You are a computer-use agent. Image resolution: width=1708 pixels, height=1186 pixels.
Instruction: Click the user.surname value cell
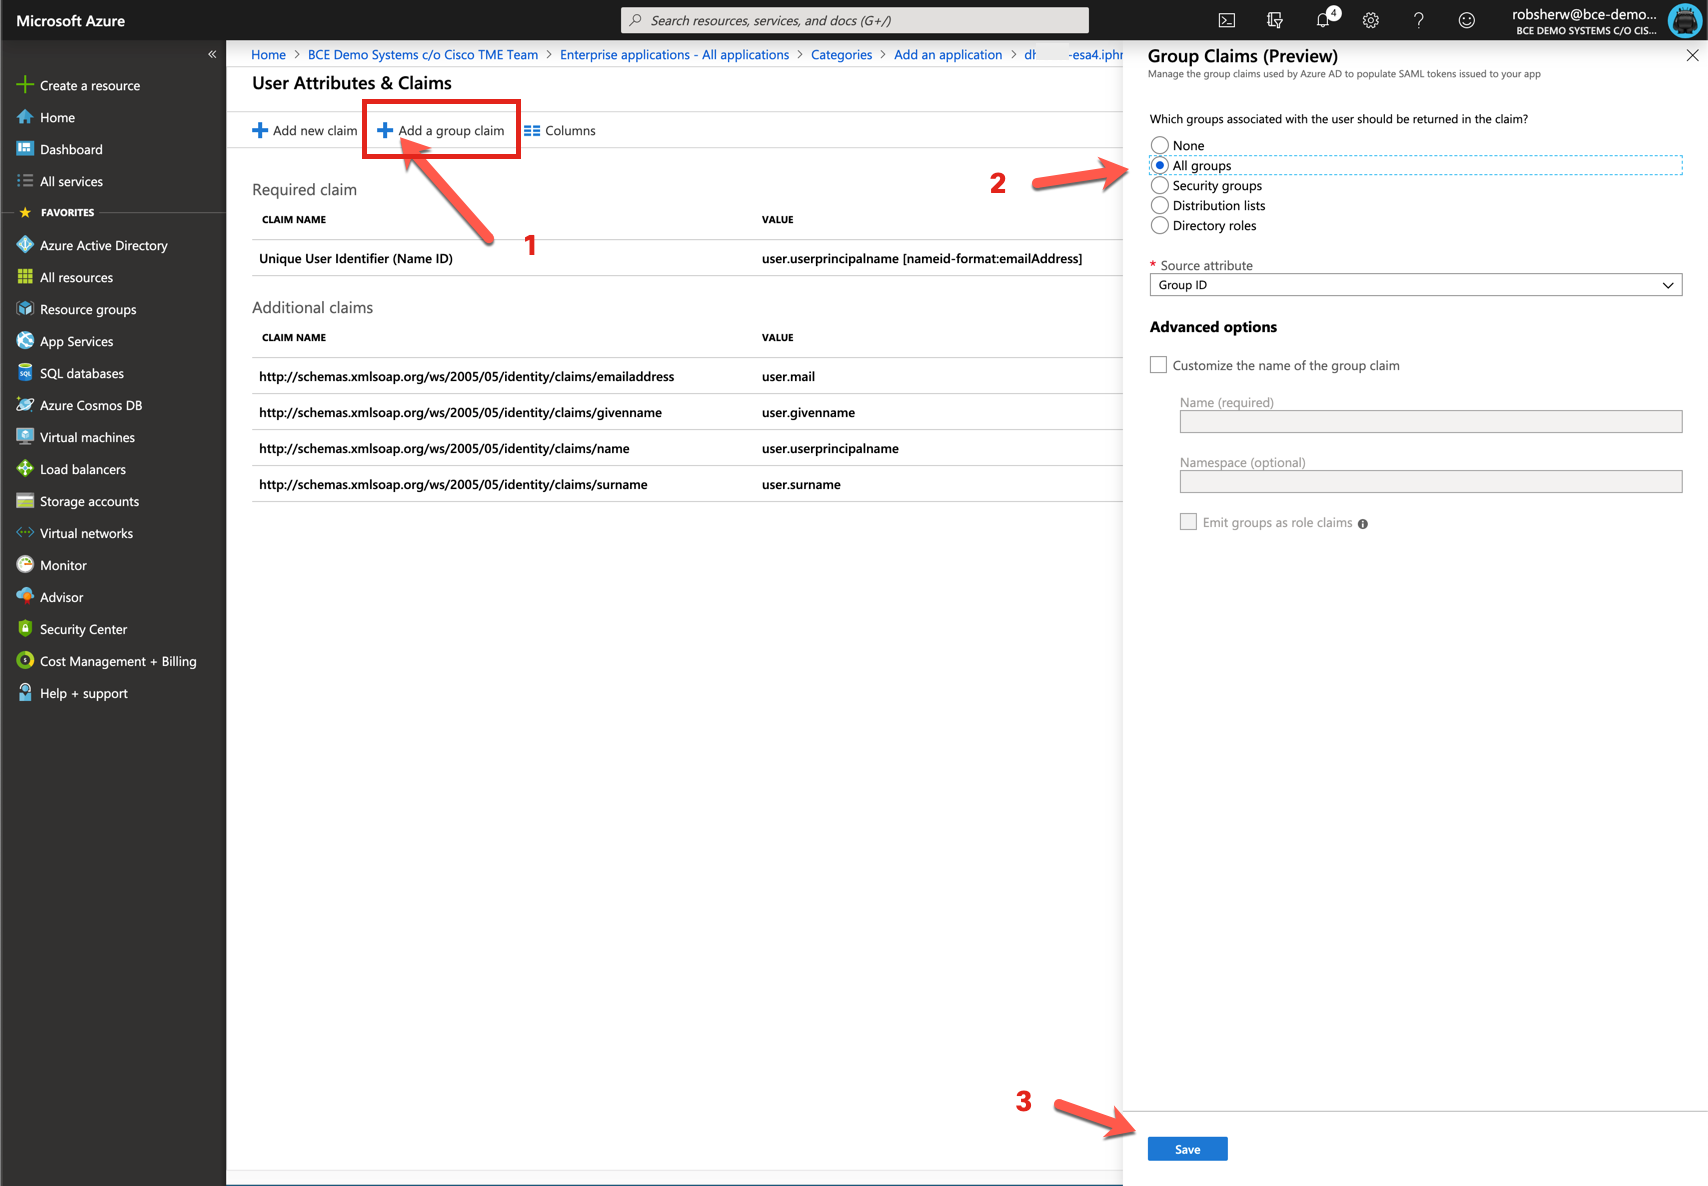[801, 484]
